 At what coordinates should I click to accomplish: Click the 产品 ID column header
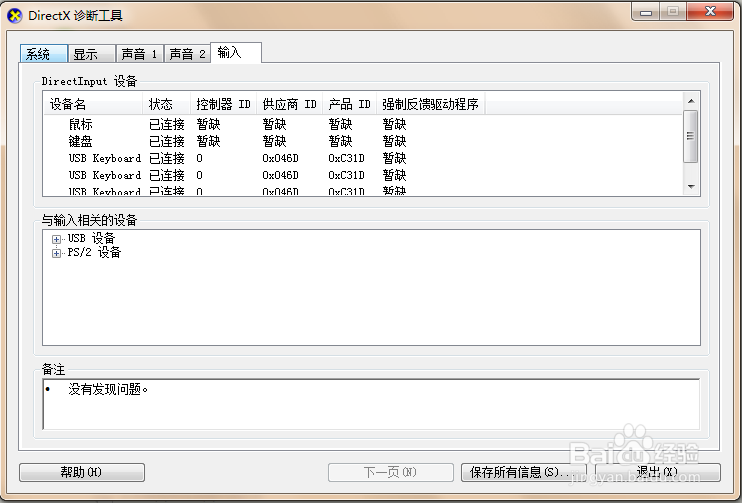tap(349, 104)
